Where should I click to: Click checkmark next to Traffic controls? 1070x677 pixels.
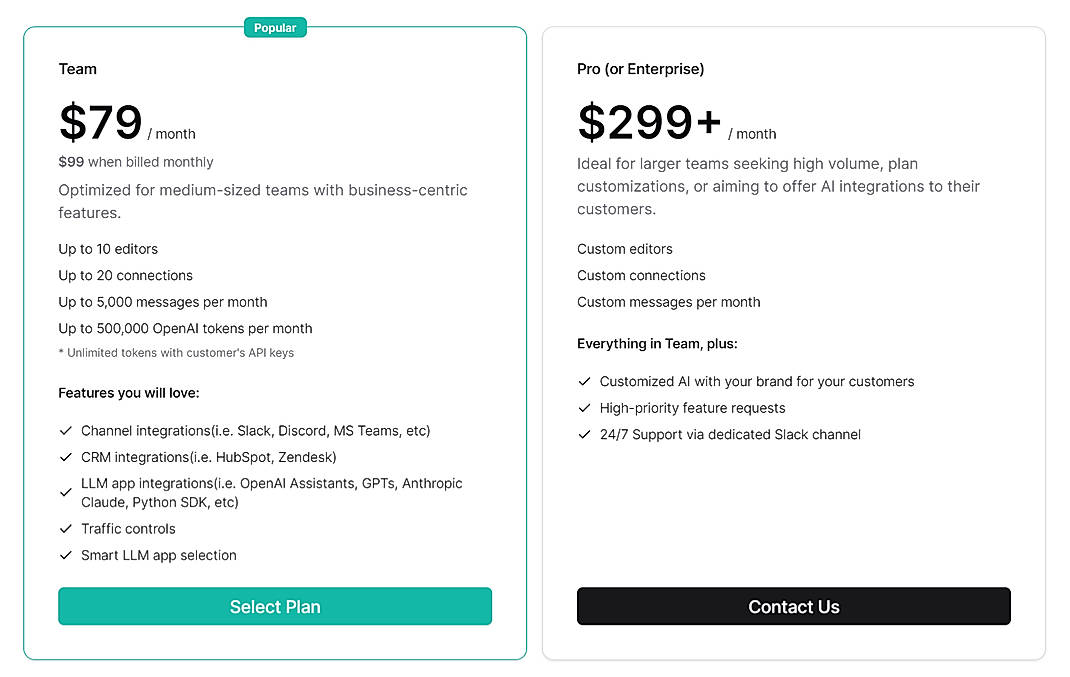(66, 529)
